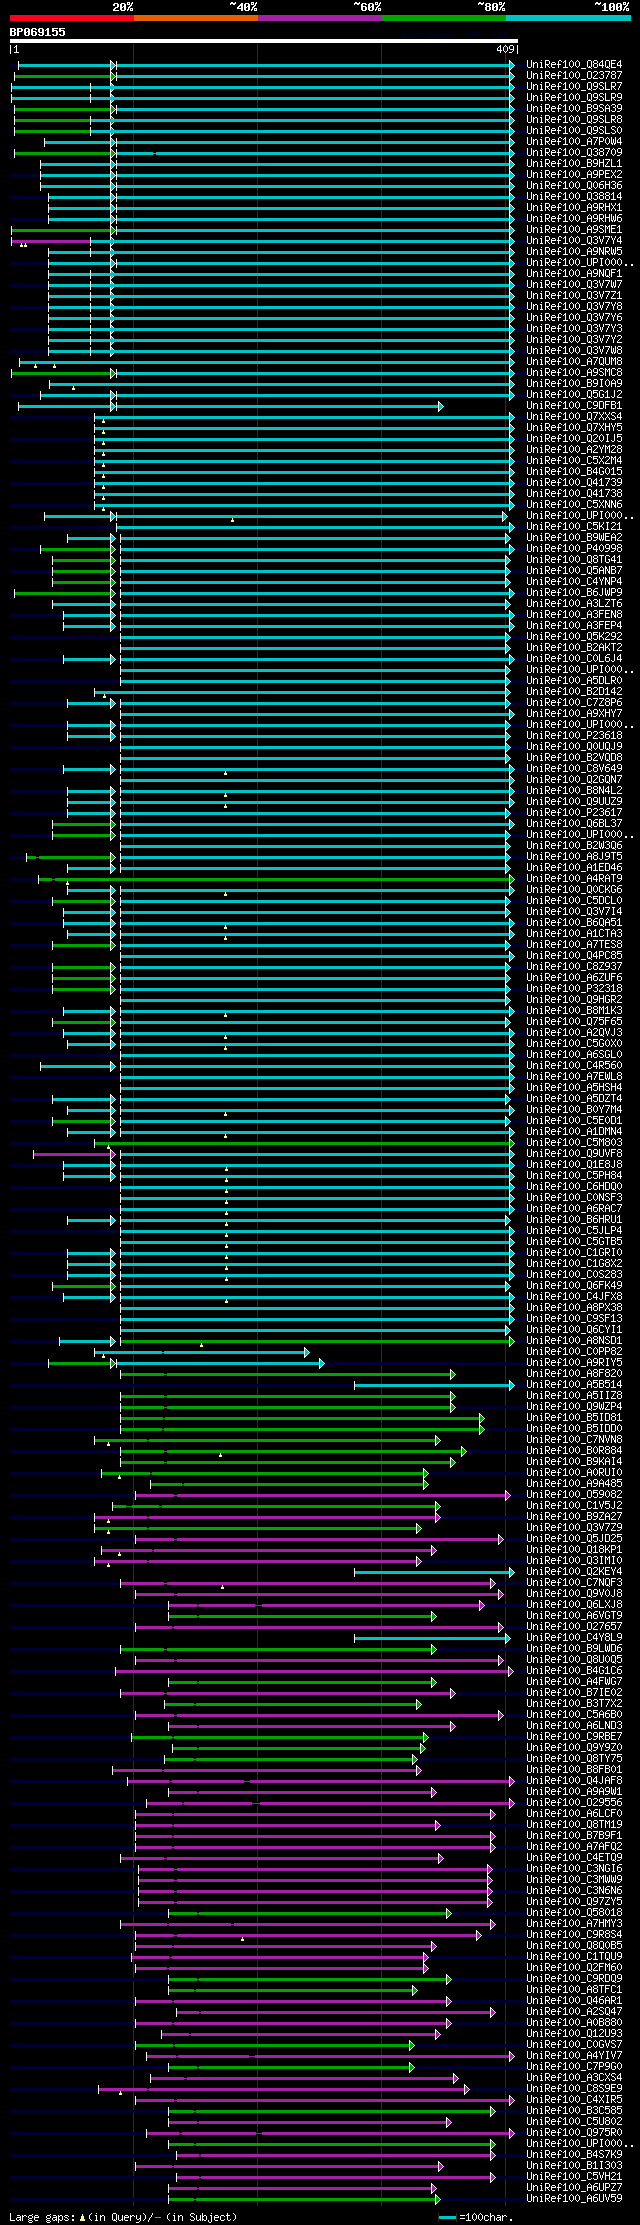Select hit label UniRef100_Q4JAF8
Image resolution: width=640 pixels, height=2225 pixels.
(574, 1781)
